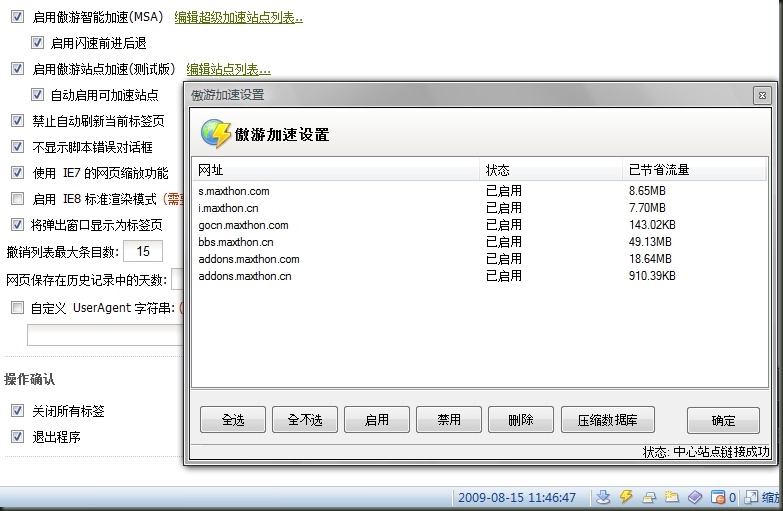
Task: Click the page zoom icon in status bar
Action: pyautogui.click(x=751, y=497)
